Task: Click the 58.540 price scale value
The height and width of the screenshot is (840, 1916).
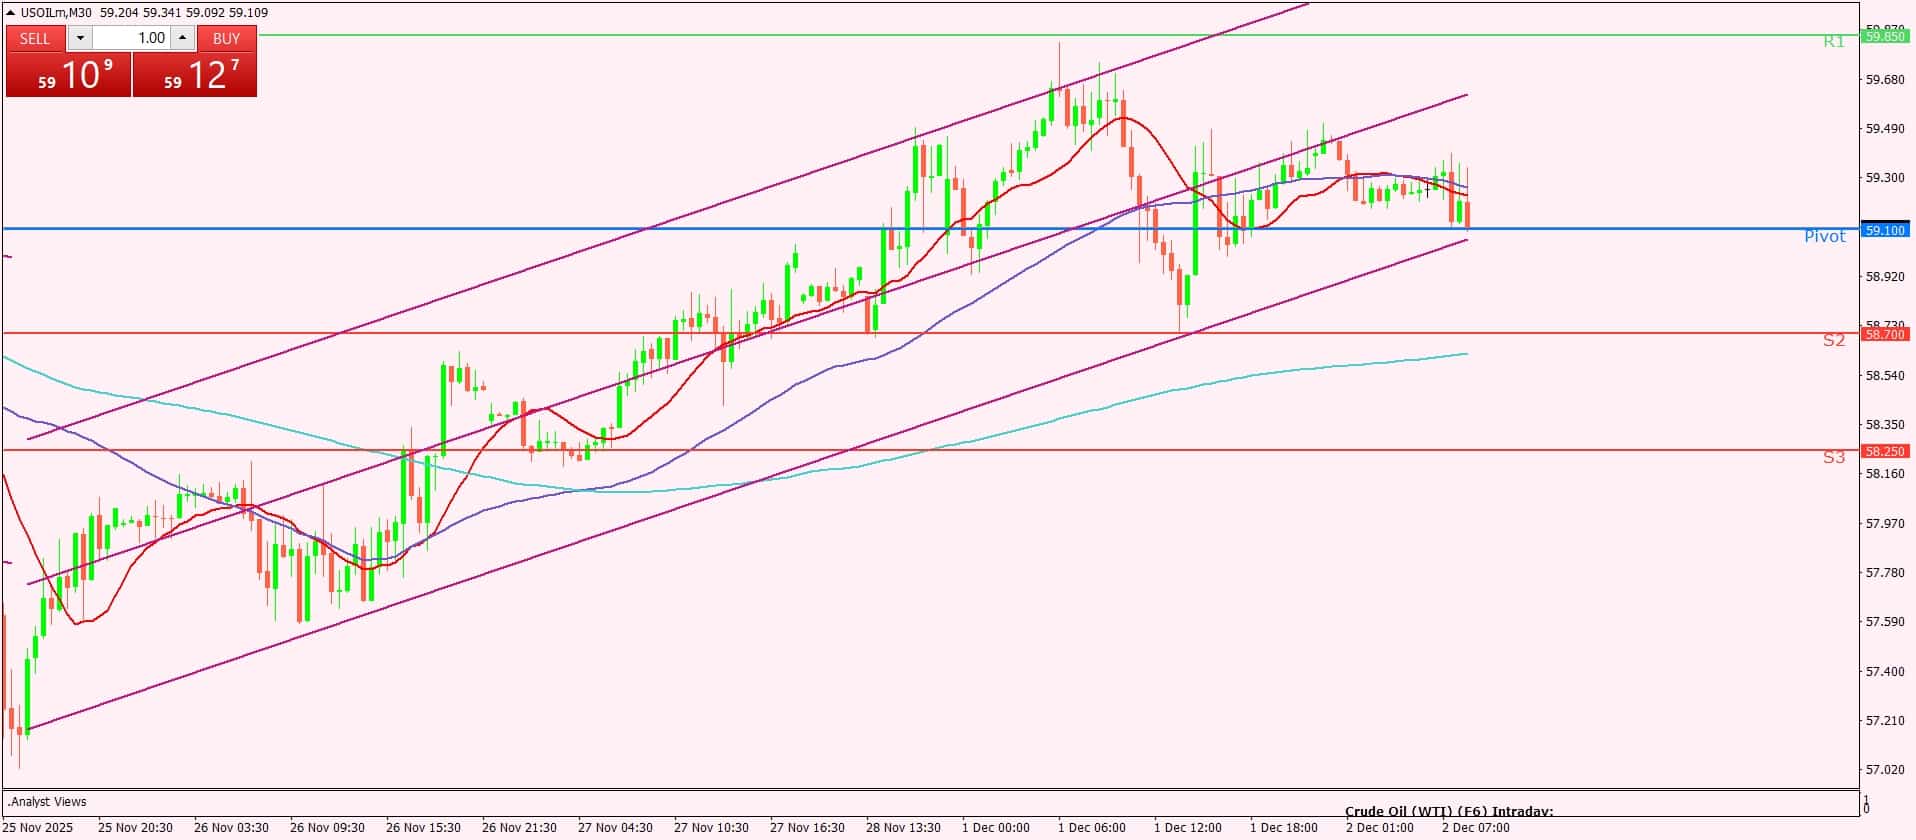Action: (x=1885, y=375)
